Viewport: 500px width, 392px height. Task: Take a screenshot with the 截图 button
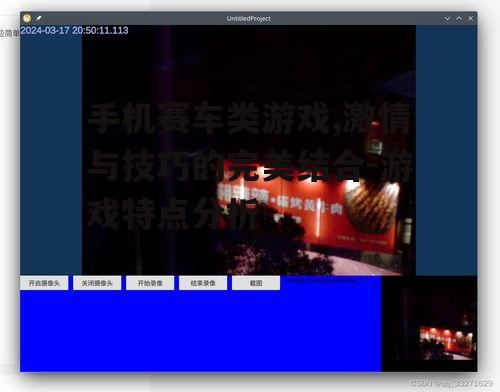[256, 283]
